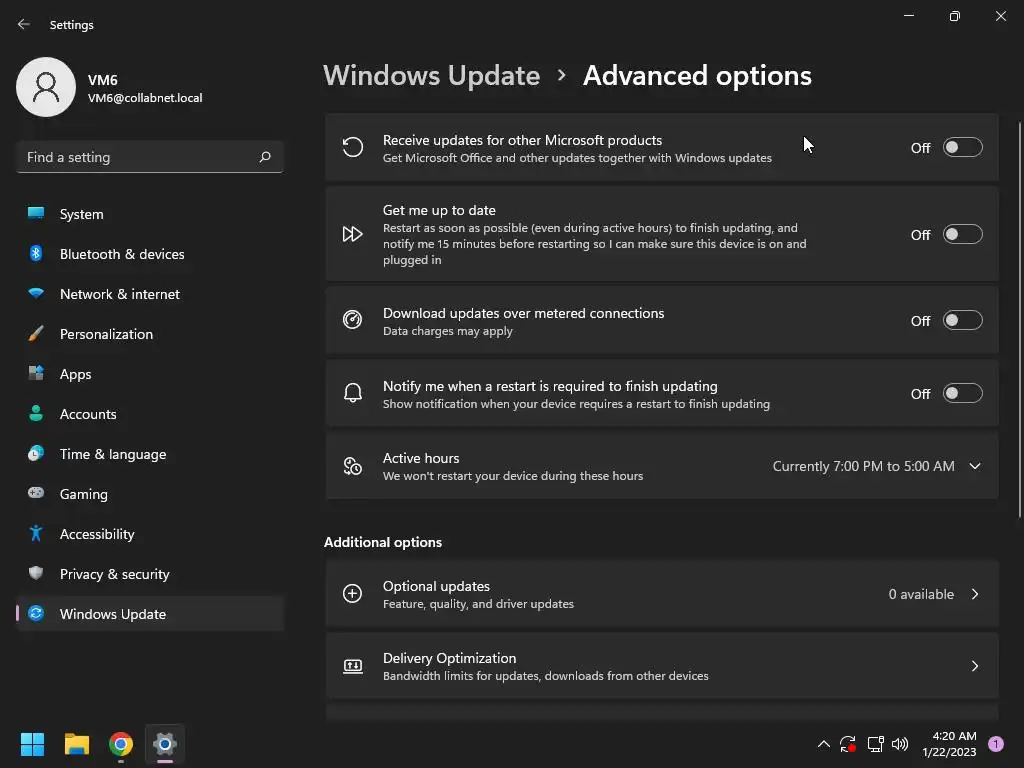Open the notification badge in system tray
The width and height of the screenshot is (1024, 768).
click(996, 744)
